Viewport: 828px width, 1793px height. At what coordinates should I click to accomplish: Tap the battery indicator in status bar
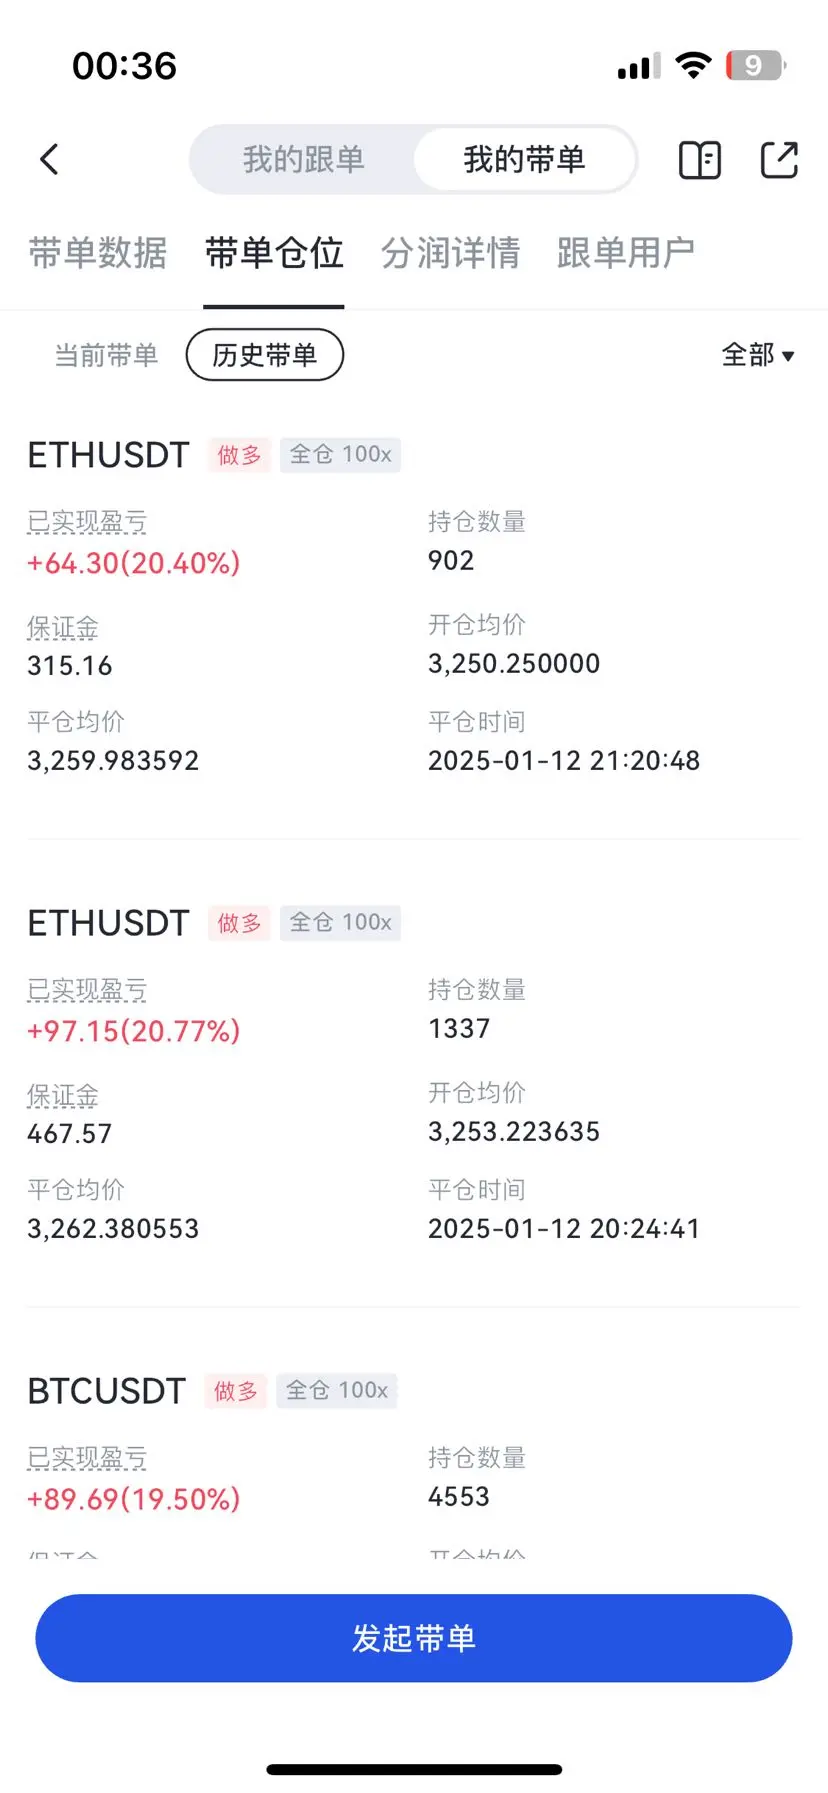tap(755, 66)
